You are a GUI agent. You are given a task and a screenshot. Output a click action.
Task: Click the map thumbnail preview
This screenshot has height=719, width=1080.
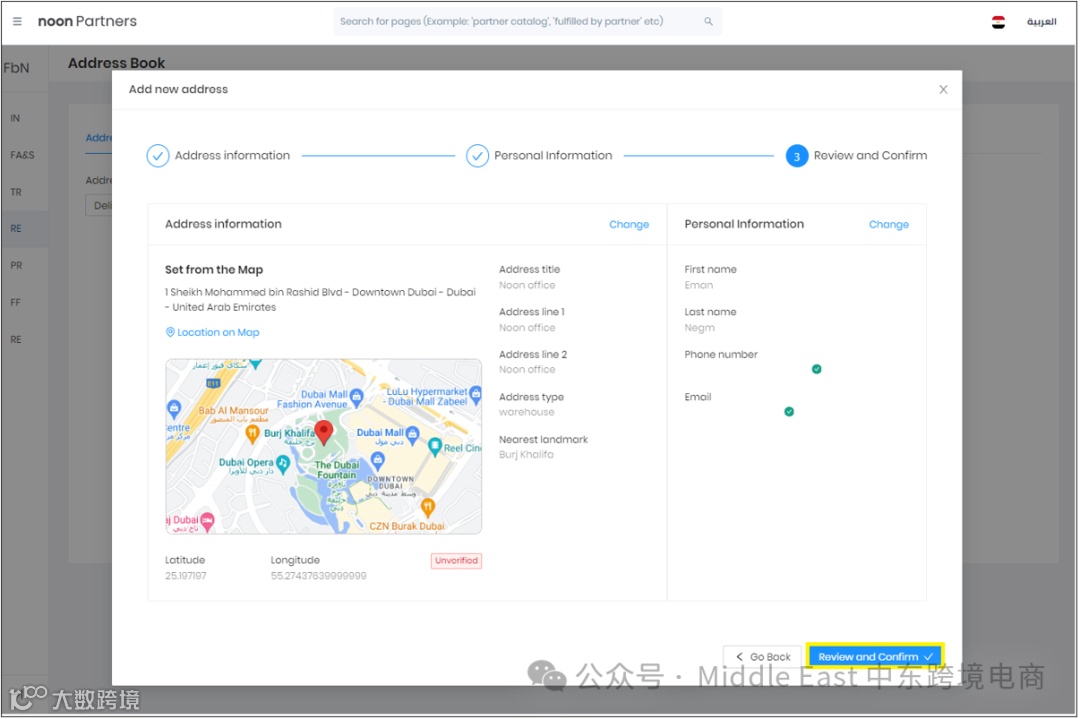click(324, 446)
